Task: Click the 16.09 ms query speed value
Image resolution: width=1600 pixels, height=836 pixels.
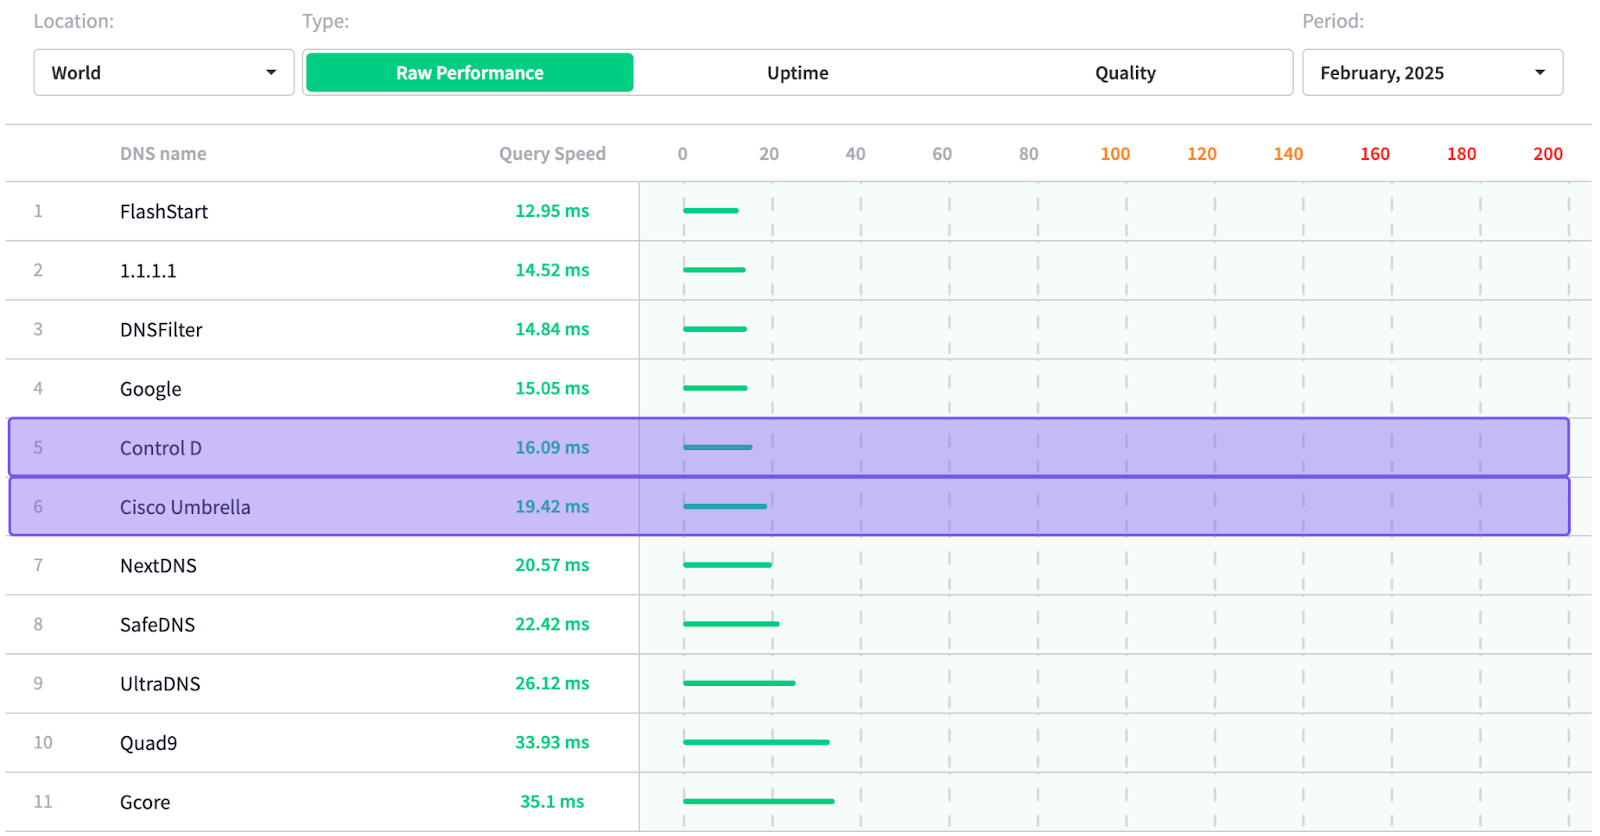Action: click(x=552, y=447)
